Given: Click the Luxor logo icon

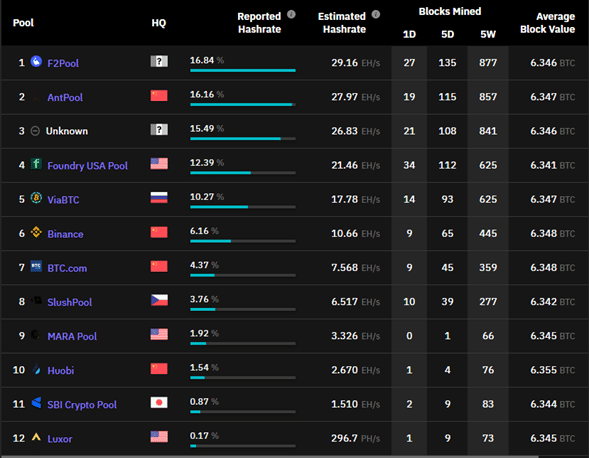Looking at the screenshot, I should (36, 437).
